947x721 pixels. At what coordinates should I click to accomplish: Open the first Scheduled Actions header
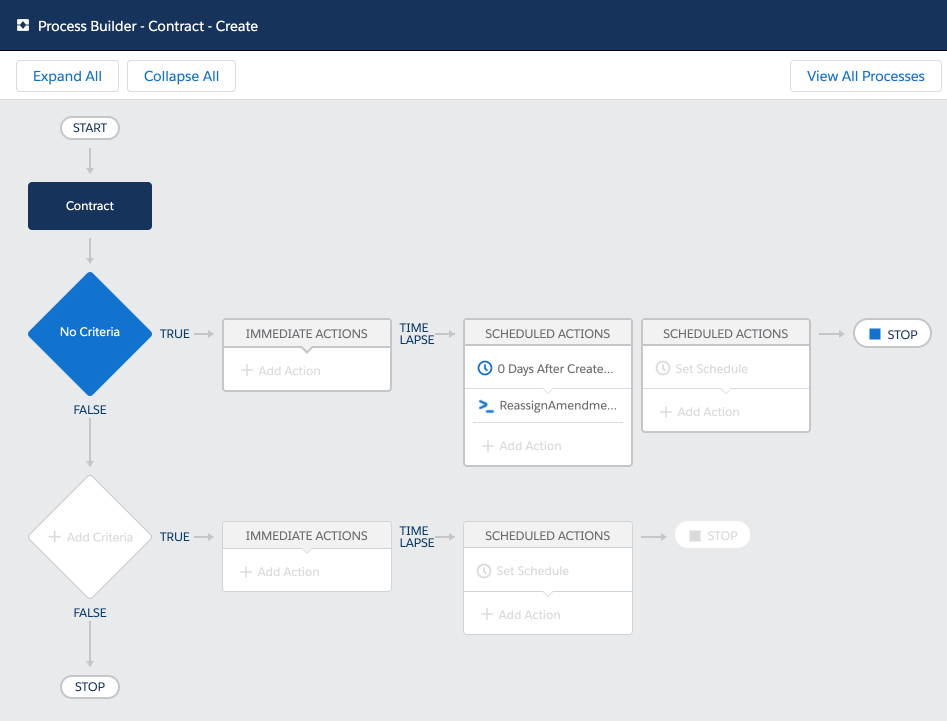[x=548, y=333]
